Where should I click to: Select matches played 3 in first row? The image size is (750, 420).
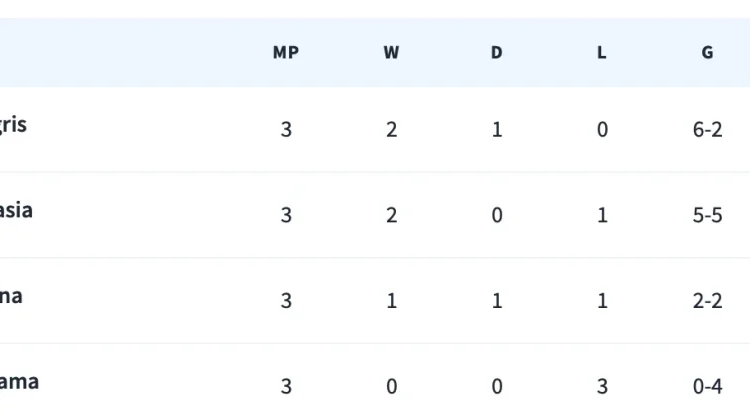click(286, 130)
